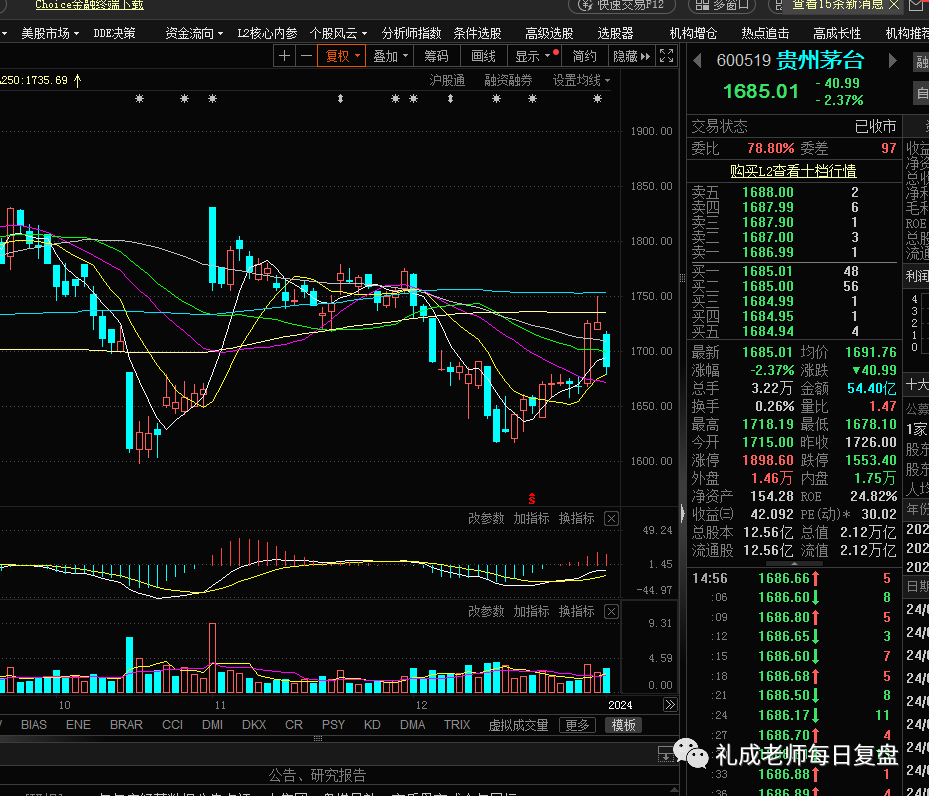Select TRIX indicator tab
Screen dimensions: 929x796
[457, 725]
